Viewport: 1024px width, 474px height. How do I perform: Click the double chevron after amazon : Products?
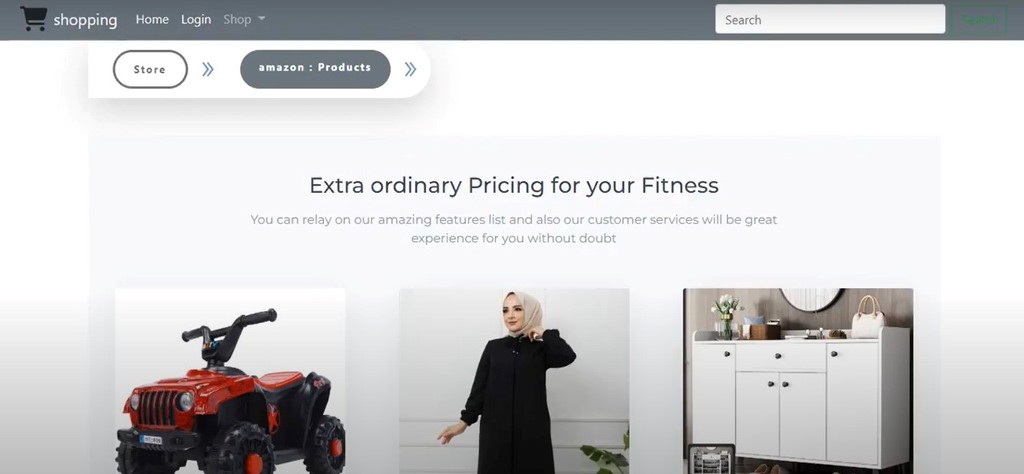click(x=410, y=69)
